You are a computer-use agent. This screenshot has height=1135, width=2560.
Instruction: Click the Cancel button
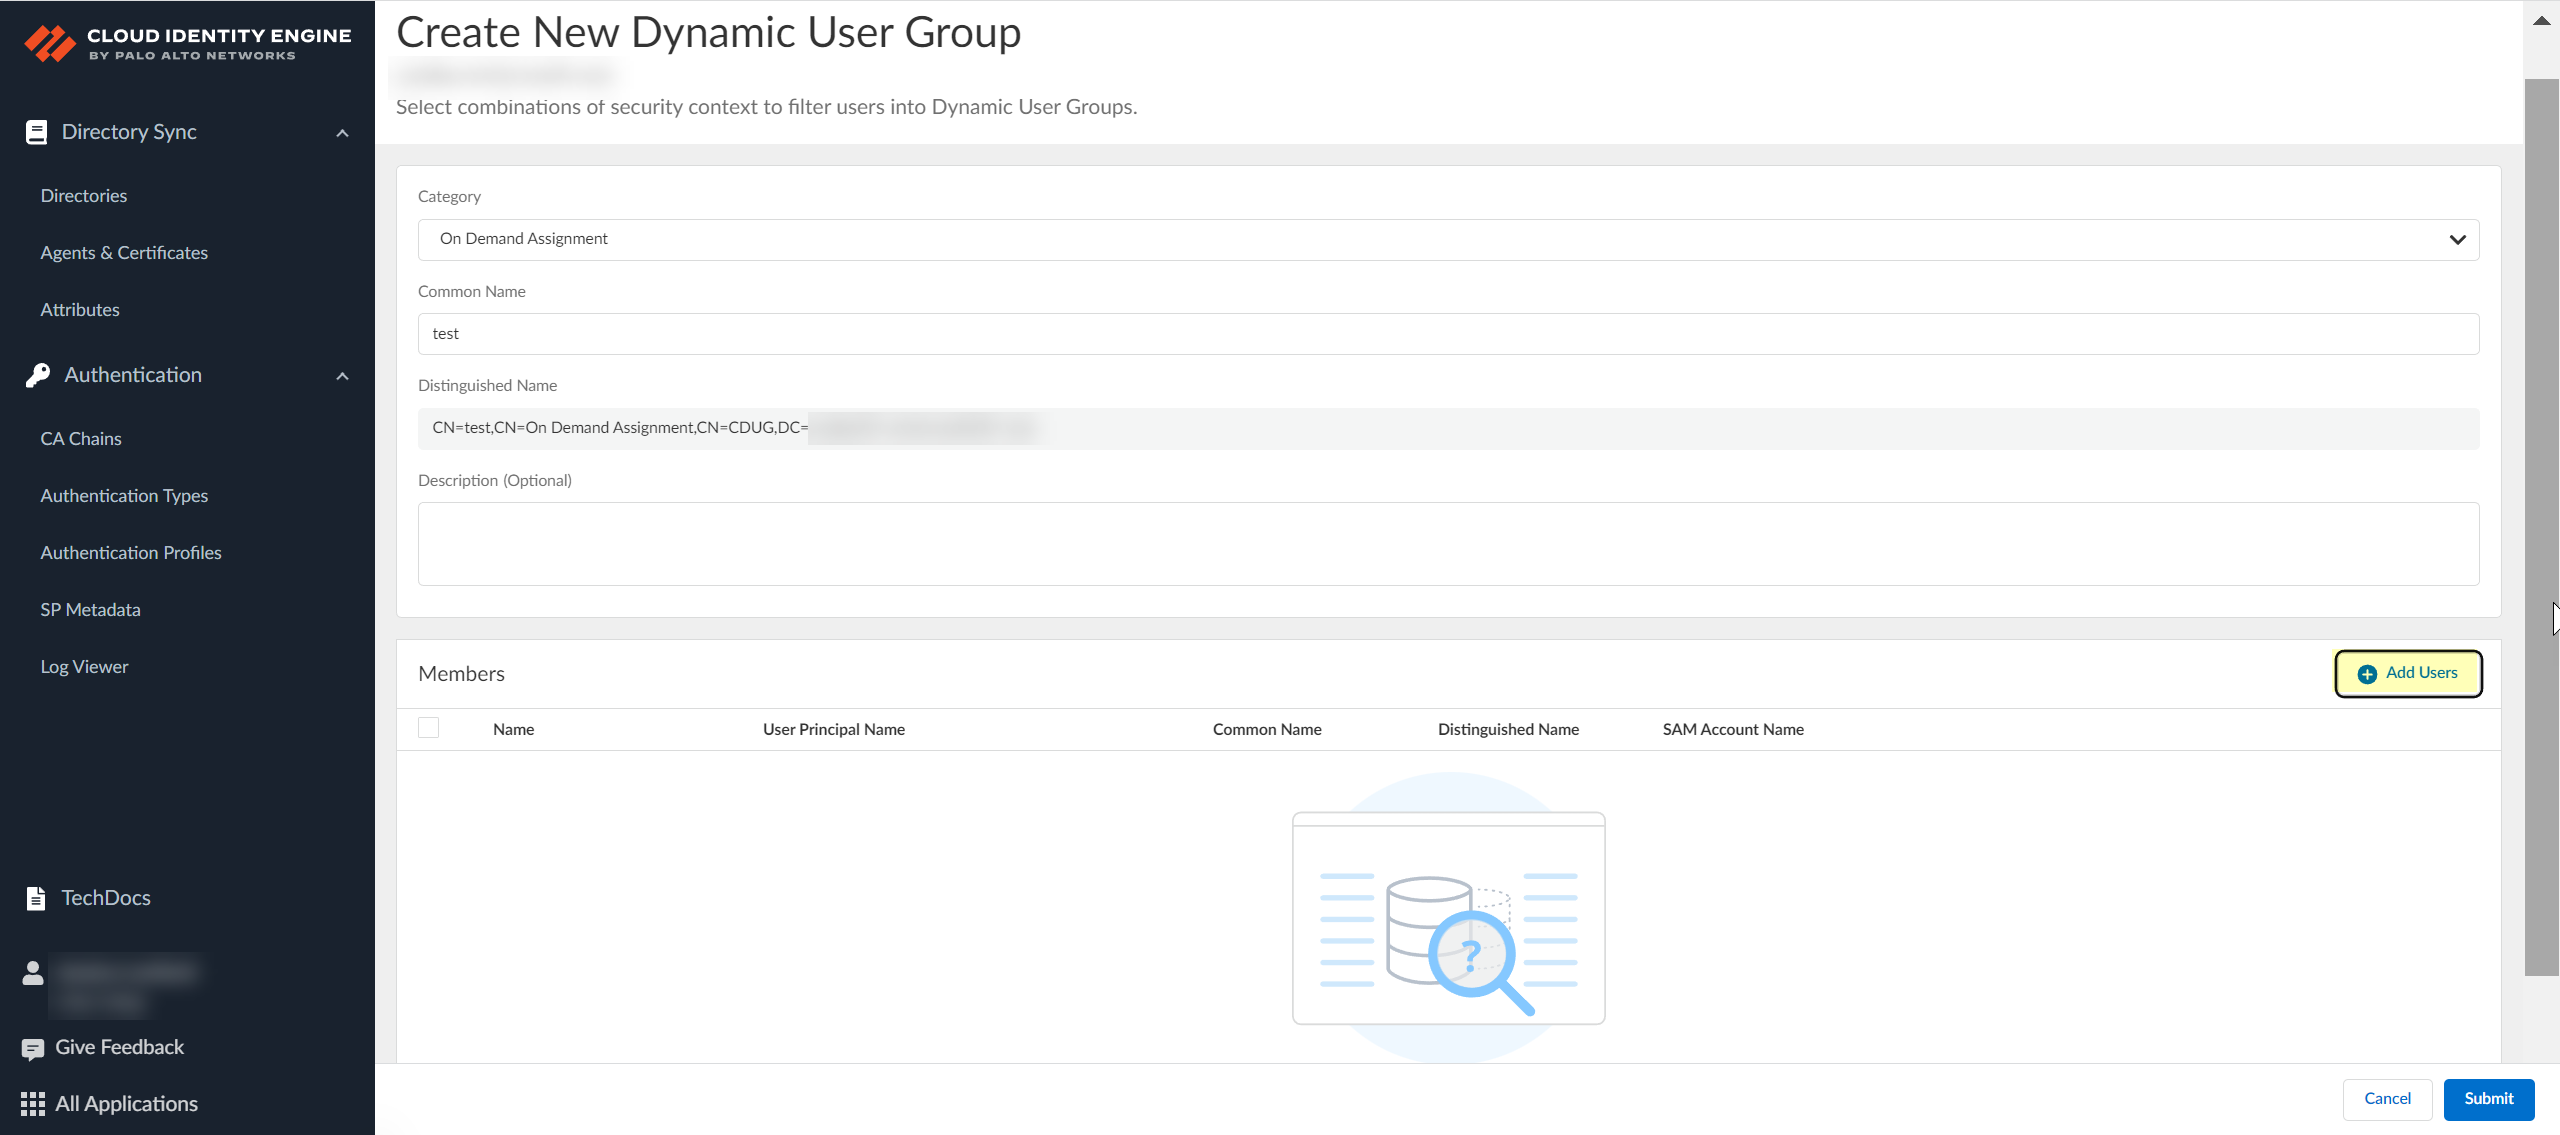[x=2387, y=1099]
